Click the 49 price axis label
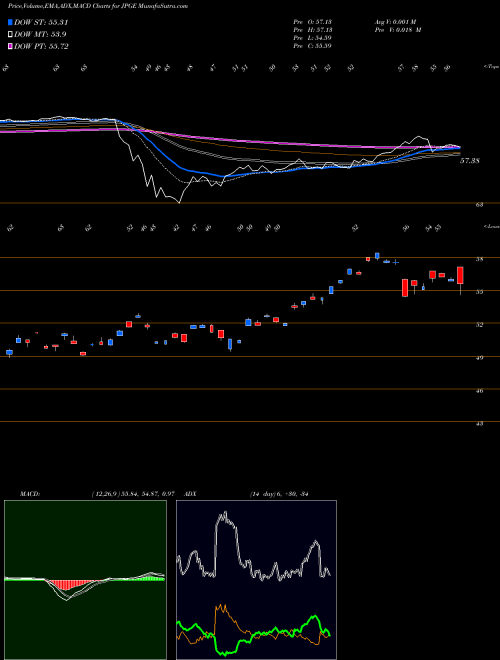The height and width of the screenshot is (660, 500). 479,358
